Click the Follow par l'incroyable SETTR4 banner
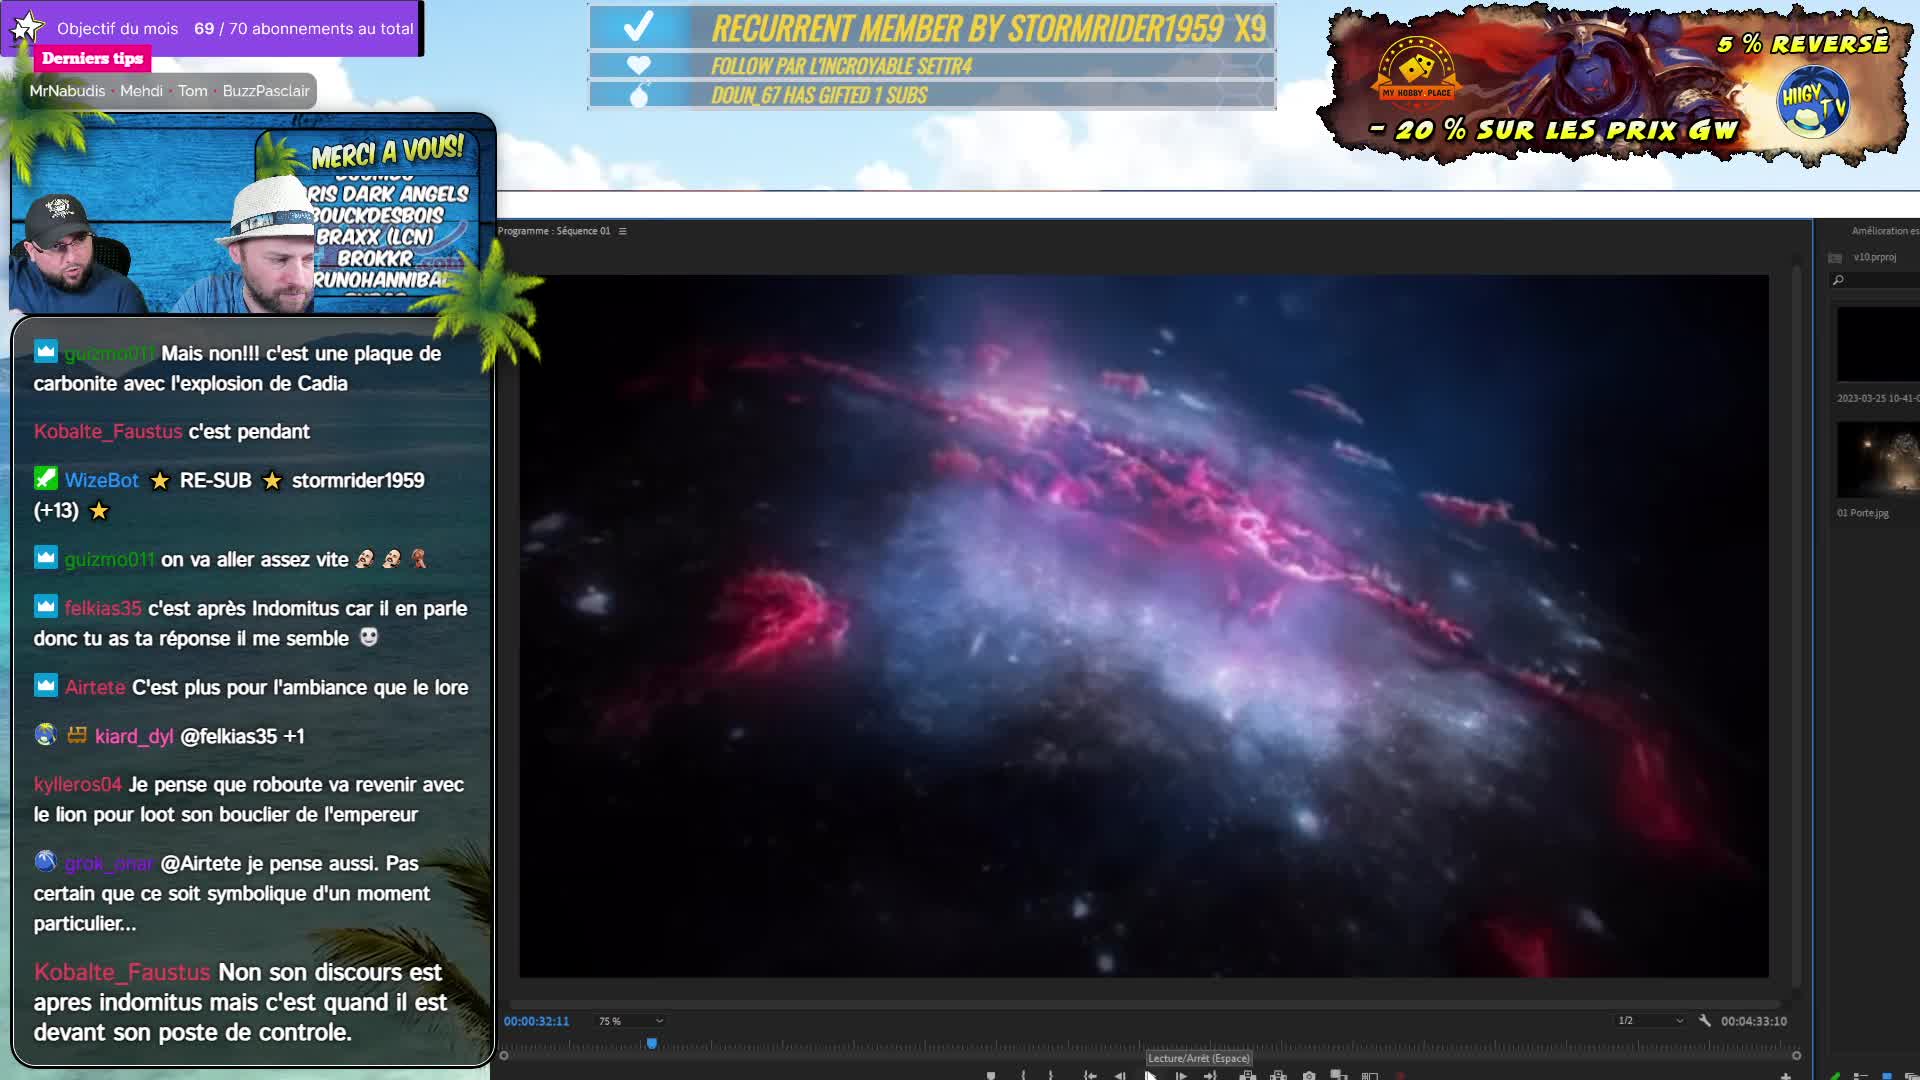The height and width of the screenshot is (1080, 1920). pos(931,66)
